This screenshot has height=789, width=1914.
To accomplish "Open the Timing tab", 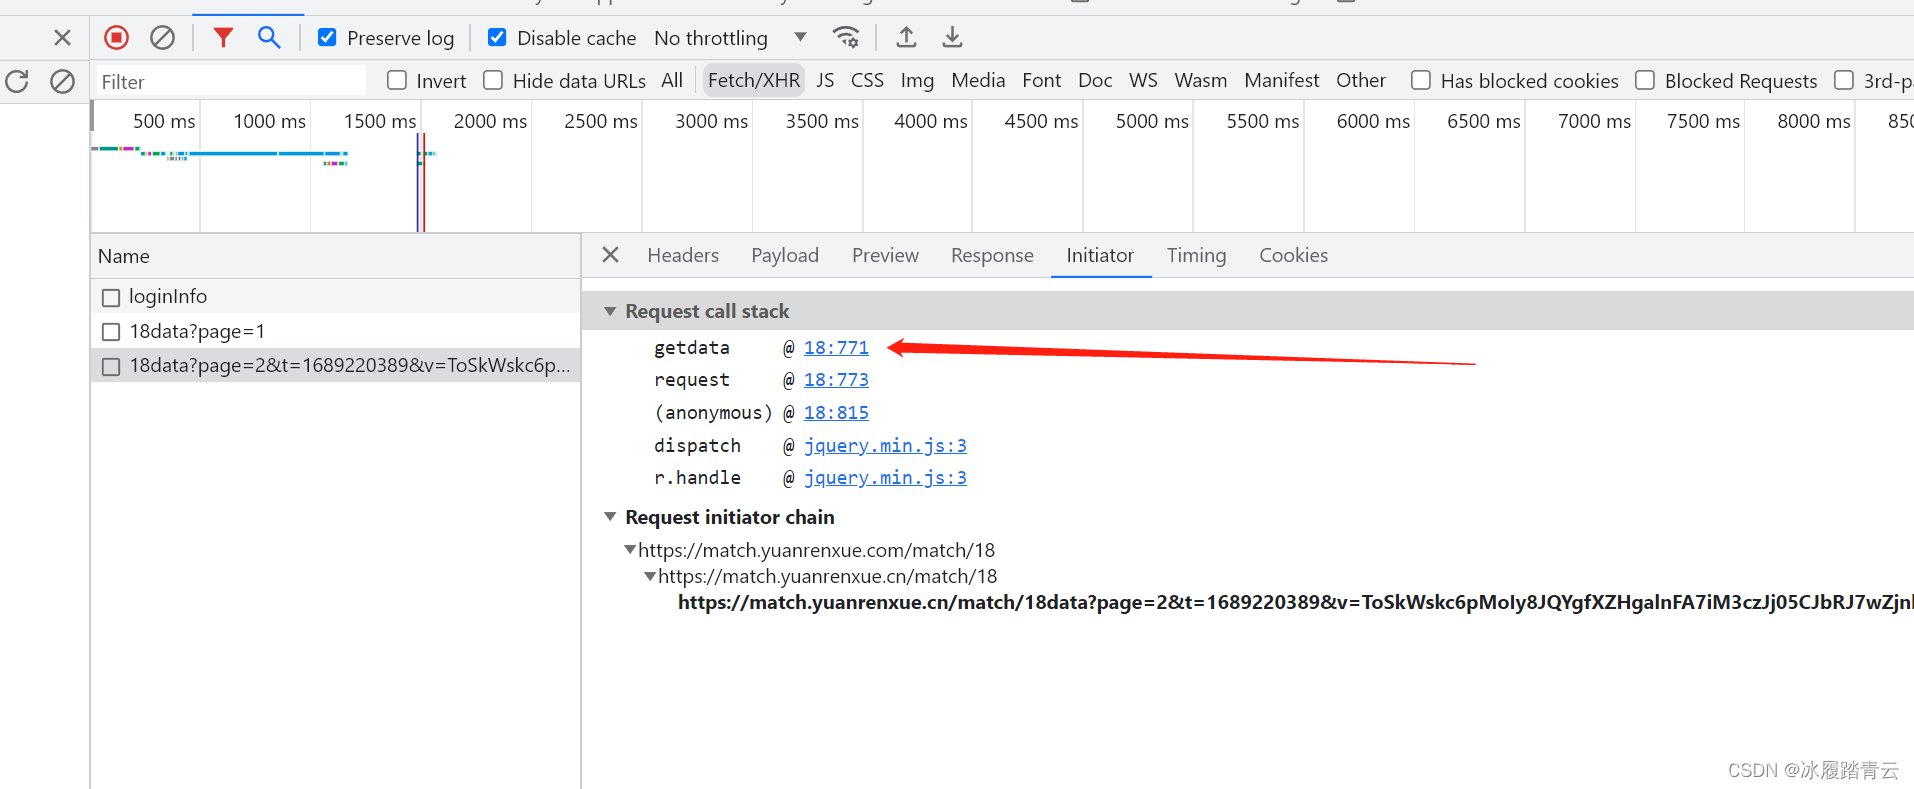I will point(1196,255).
